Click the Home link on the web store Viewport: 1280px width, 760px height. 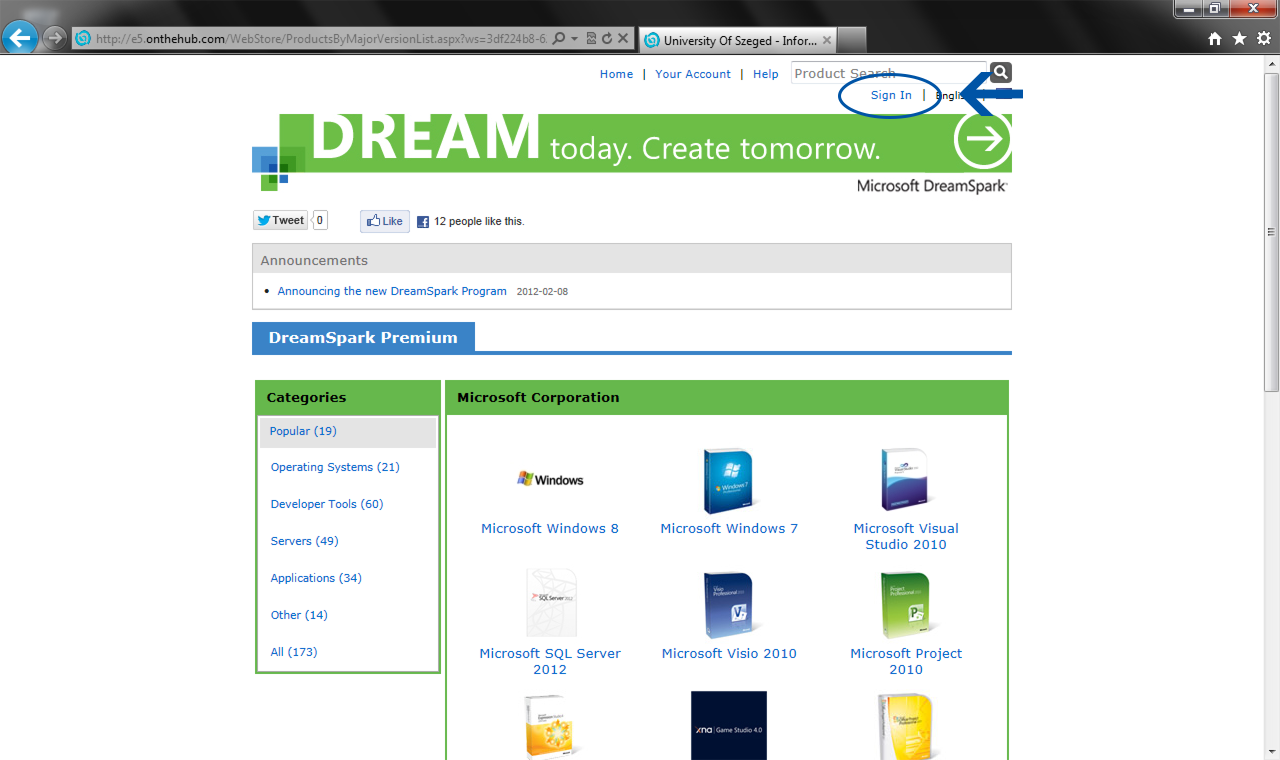pyautogui.click(x=616, y=74)
